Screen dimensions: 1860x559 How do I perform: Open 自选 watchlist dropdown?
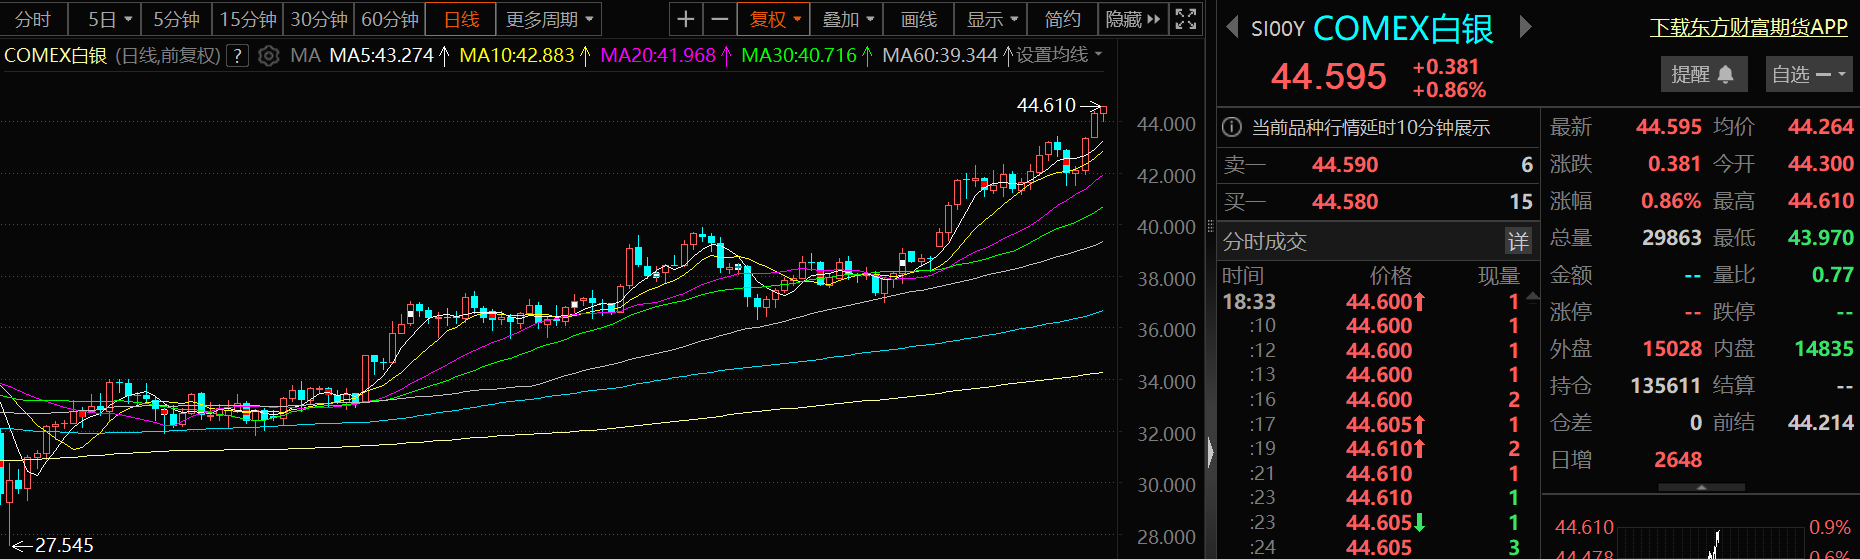(x=1808, y=74)
